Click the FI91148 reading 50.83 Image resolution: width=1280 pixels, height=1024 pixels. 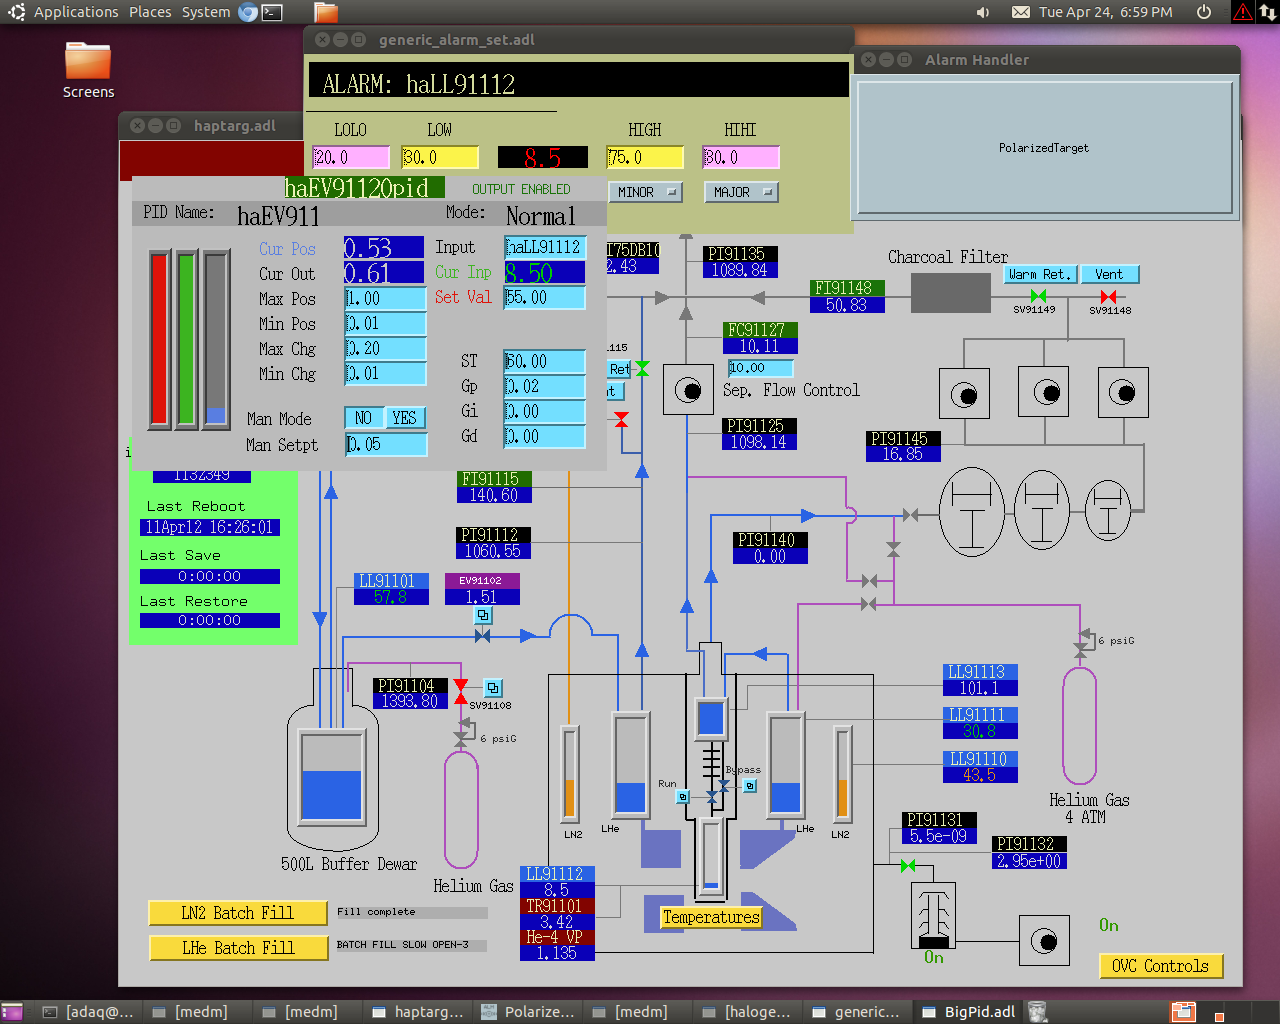(x=847, y=305)
